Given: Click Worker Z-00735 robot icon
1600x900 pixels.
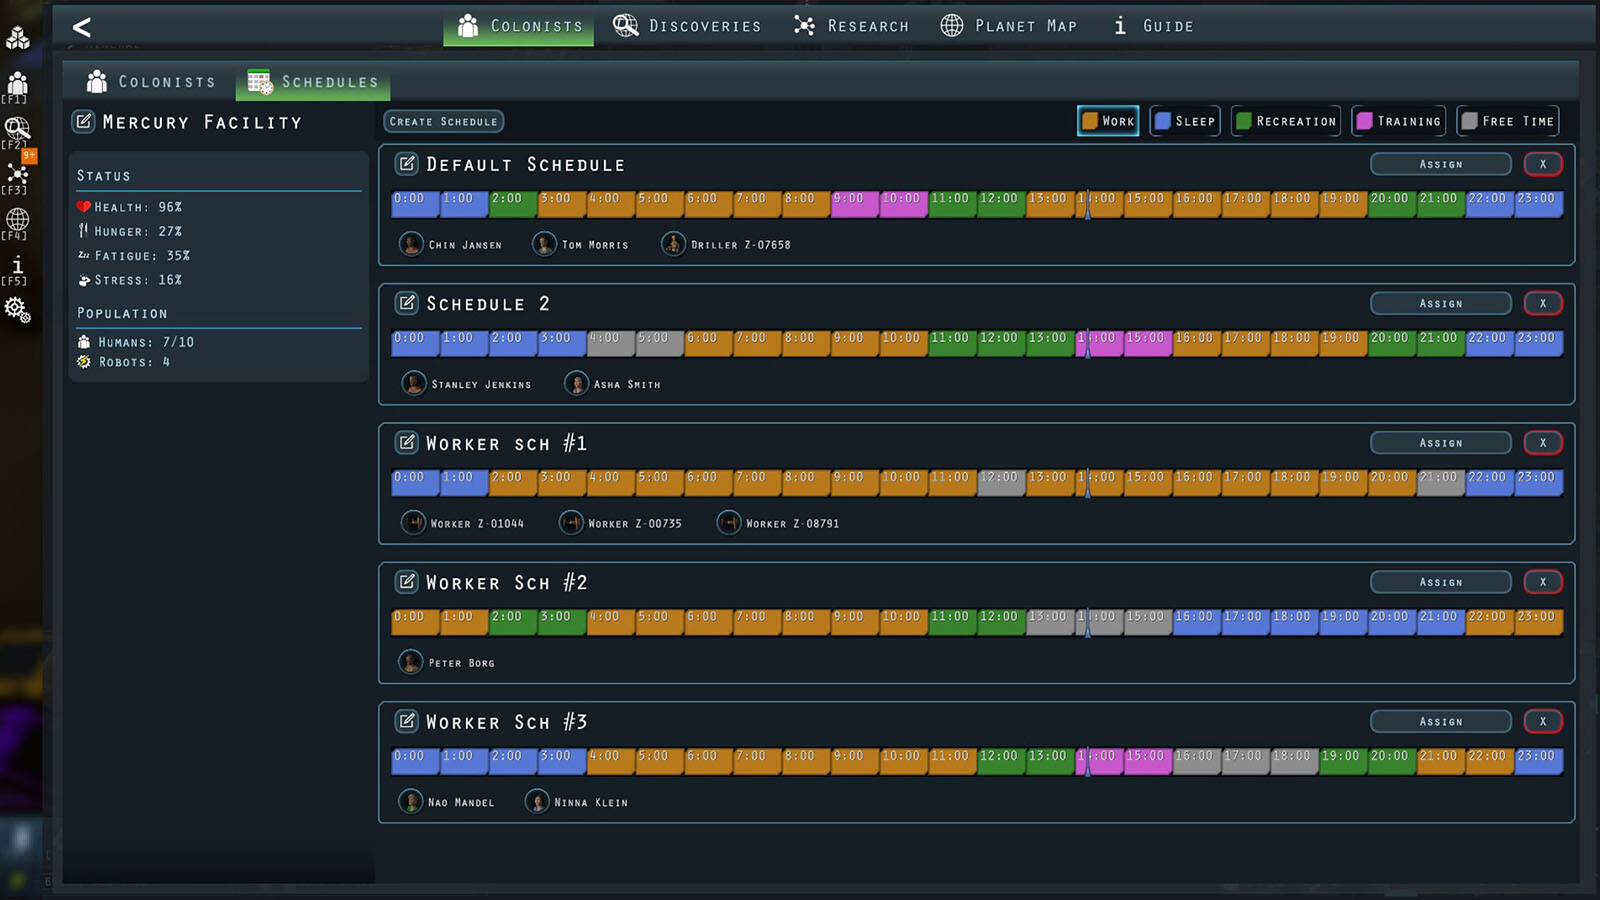Looking at the screenshot, I should point(571,523).
